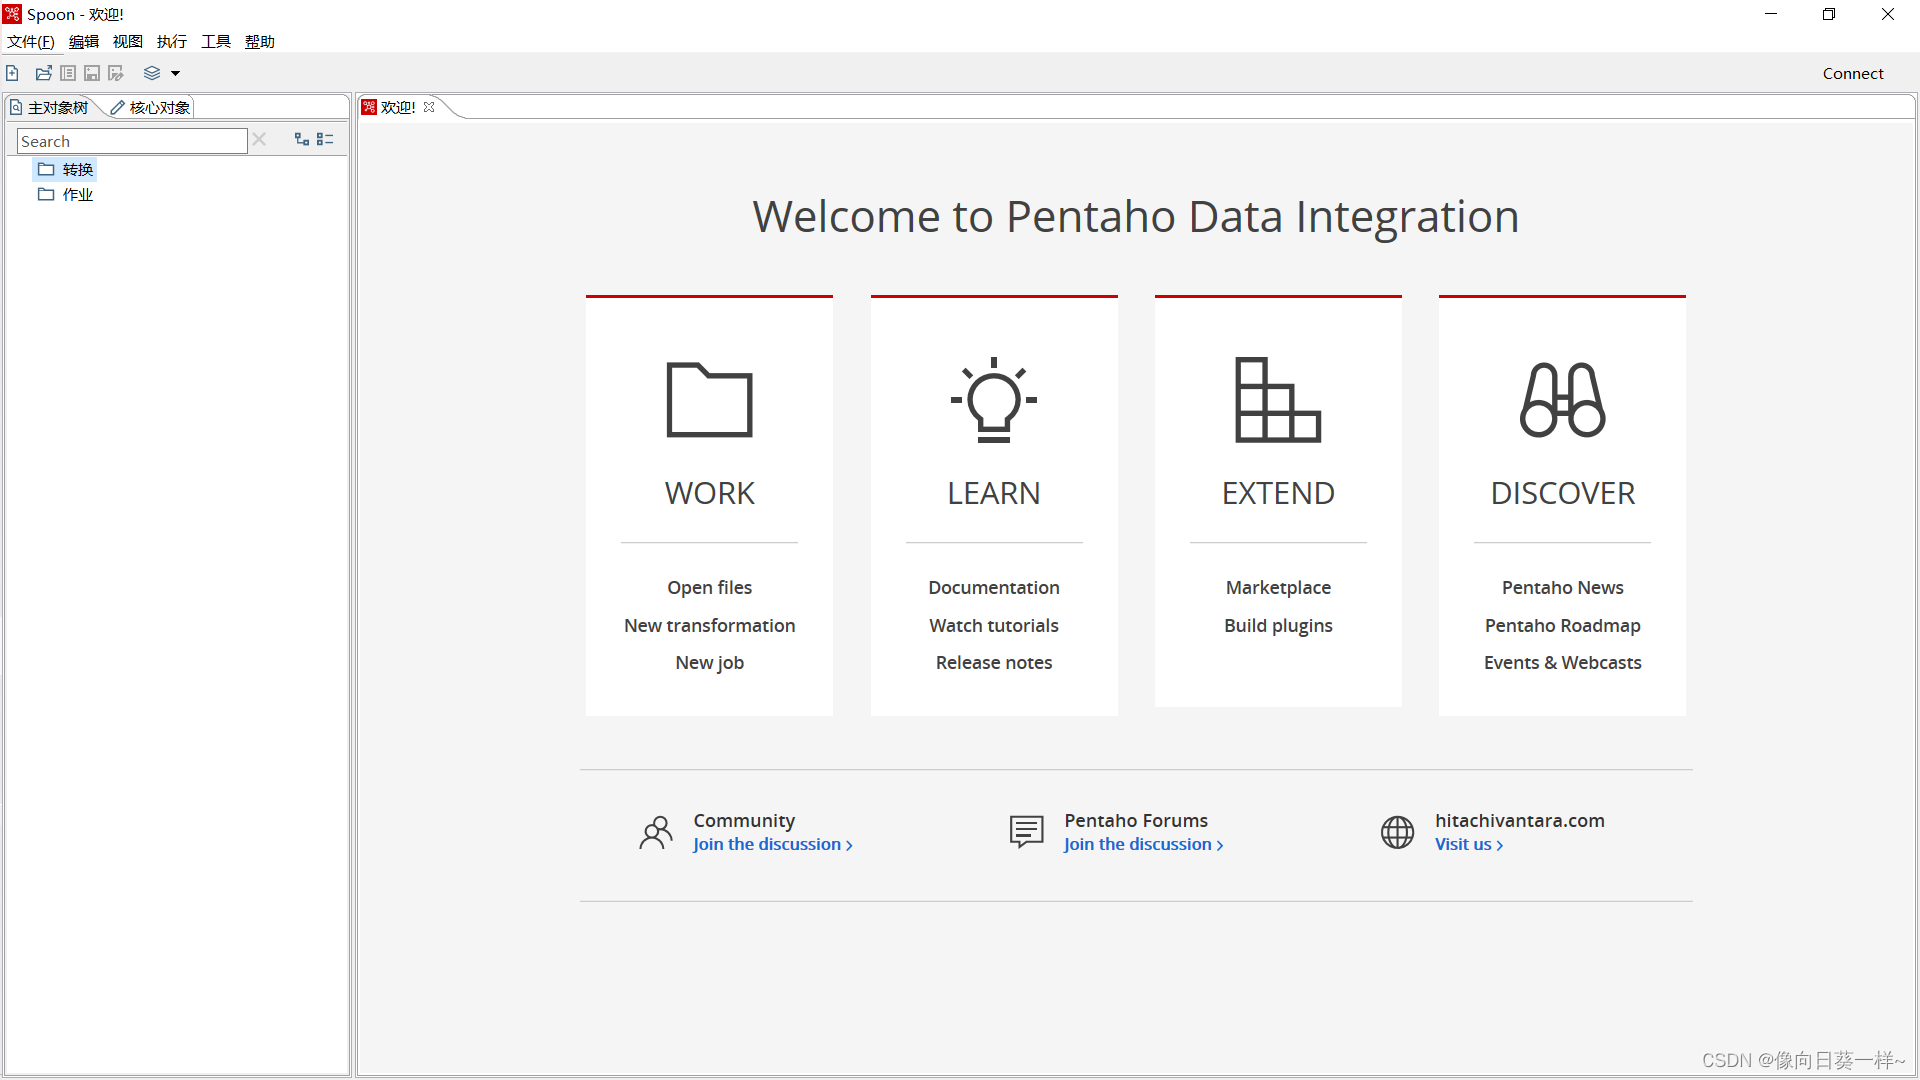This screenshot has width=1920, height=1080.
Task: Click the DISCOVER binoculars icon
Action: [x=1563, y=399]
